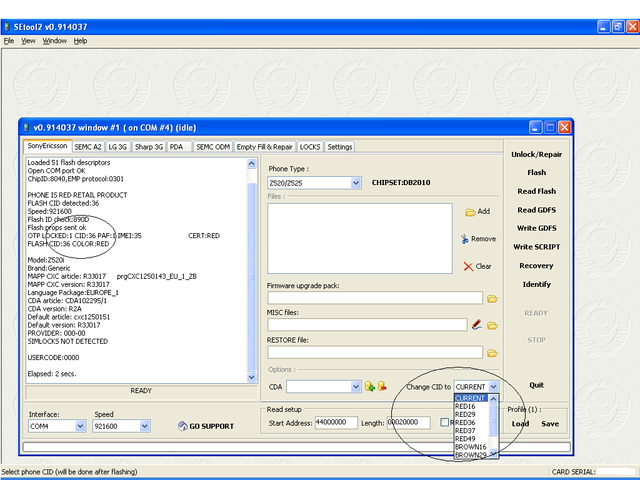Click log panel scroll up arrow
Image resolution: width=640 pixels, height=480 pixels.
(251, 164)
